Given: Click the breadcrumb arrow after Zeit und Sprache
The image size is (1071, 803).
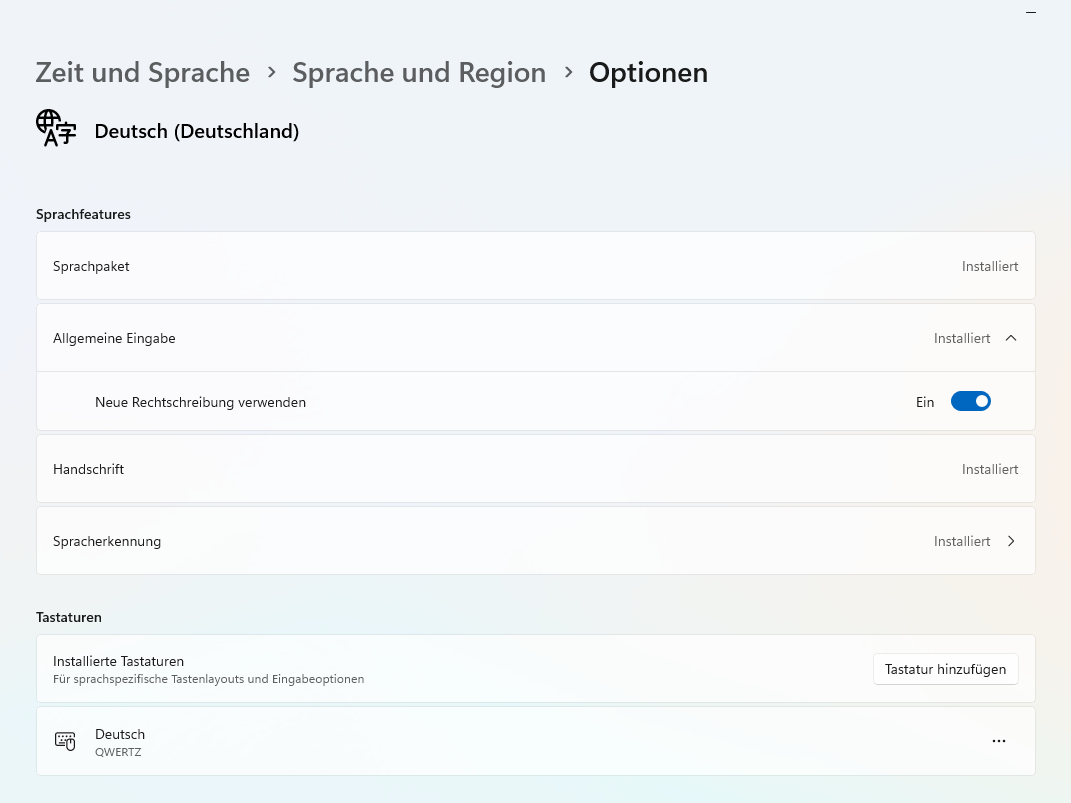Looking at the screenshot, I should tap(271, 72).
